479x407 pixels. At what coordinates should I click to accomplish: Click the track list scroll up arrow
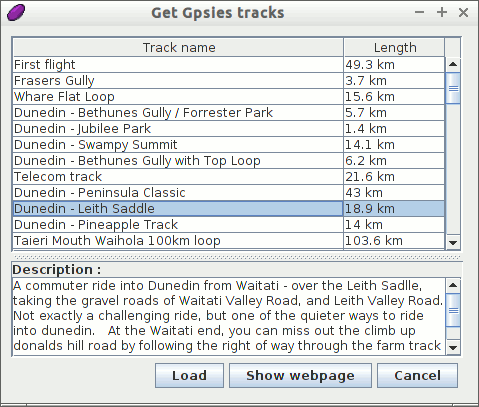pos(453,64)
